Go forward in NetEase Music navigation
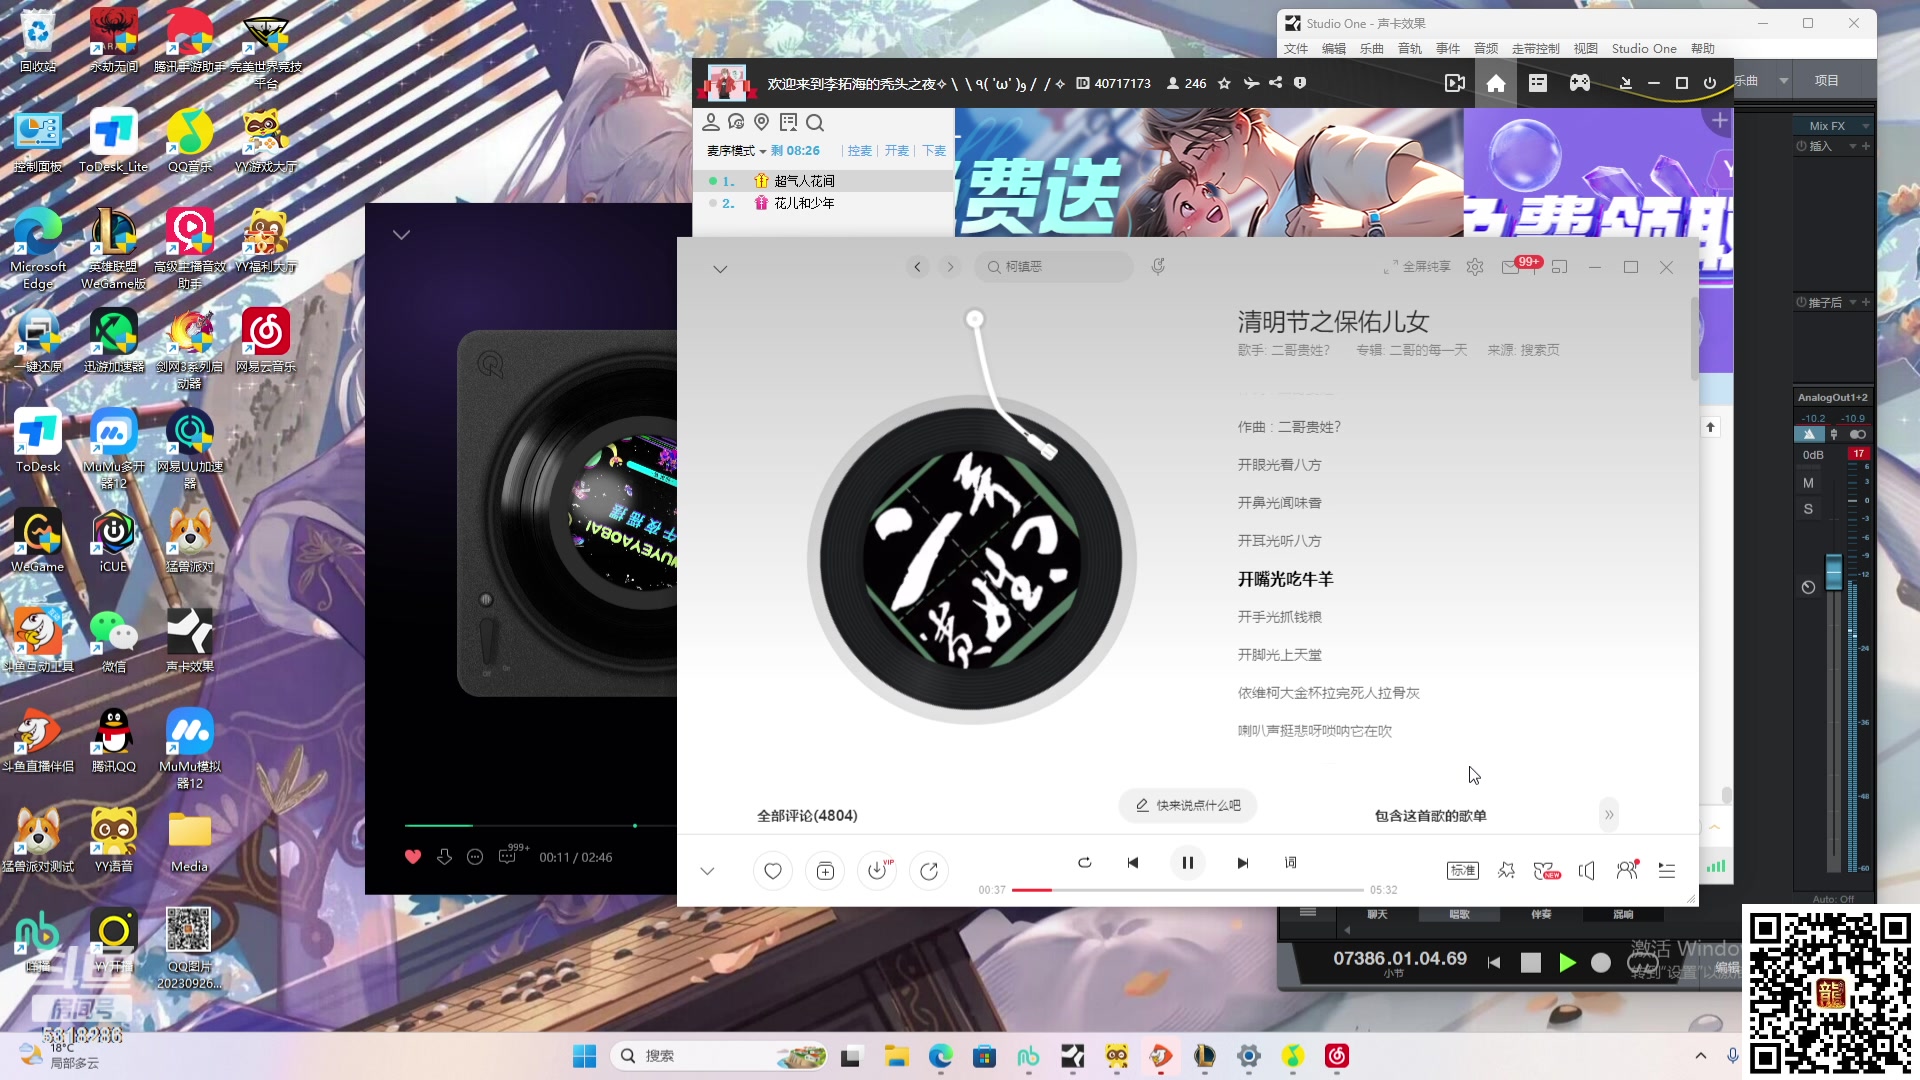 pyautogui.click(x=951, y=267)
